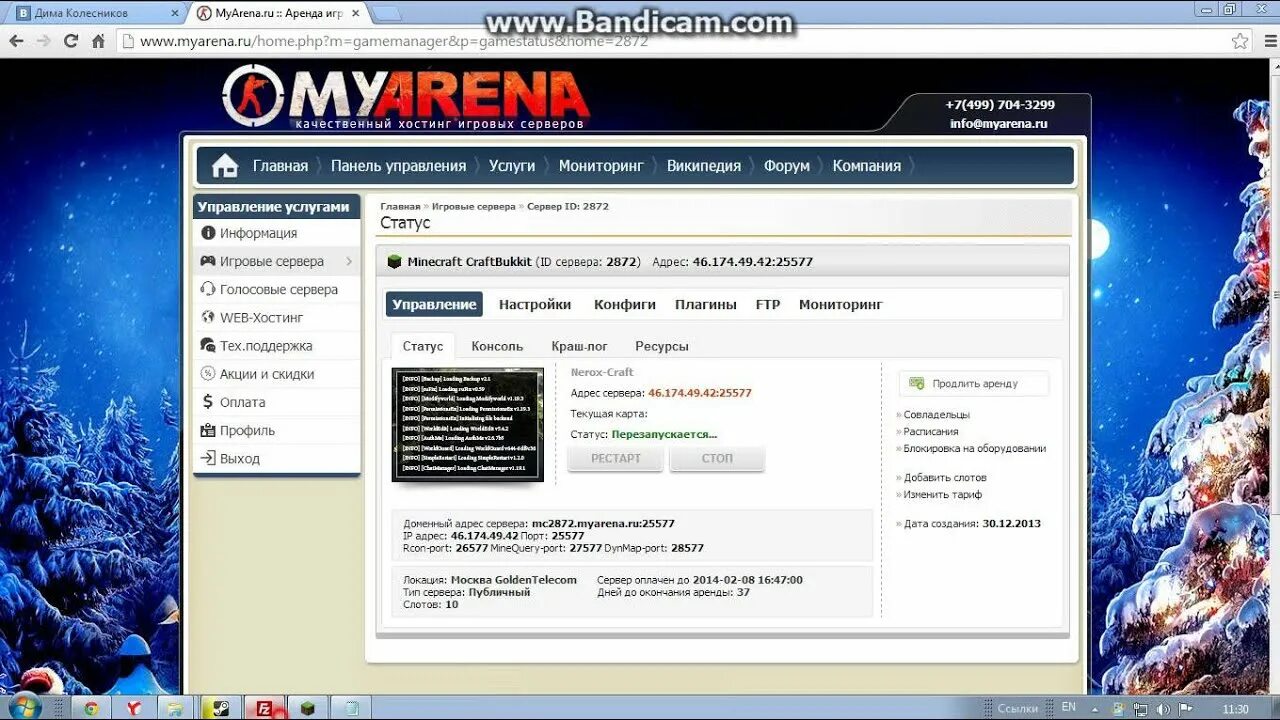Click the Minecraft block icon in server header
The image size is (1280, 720).
394,262
